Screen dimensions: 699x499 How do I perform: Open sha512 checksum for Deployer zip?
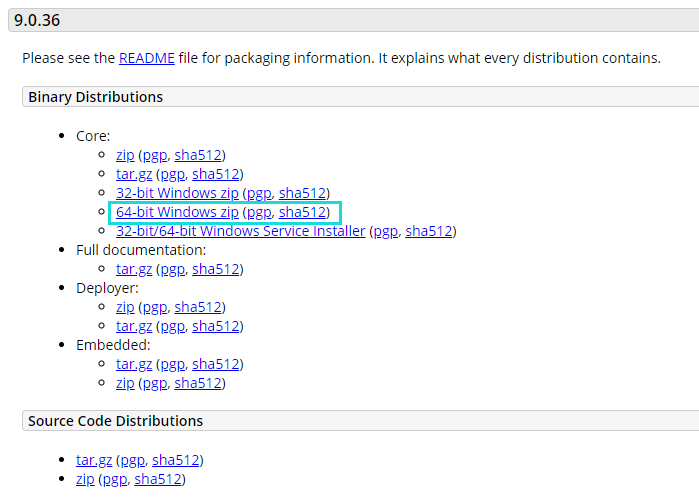[x=198, y=307]
